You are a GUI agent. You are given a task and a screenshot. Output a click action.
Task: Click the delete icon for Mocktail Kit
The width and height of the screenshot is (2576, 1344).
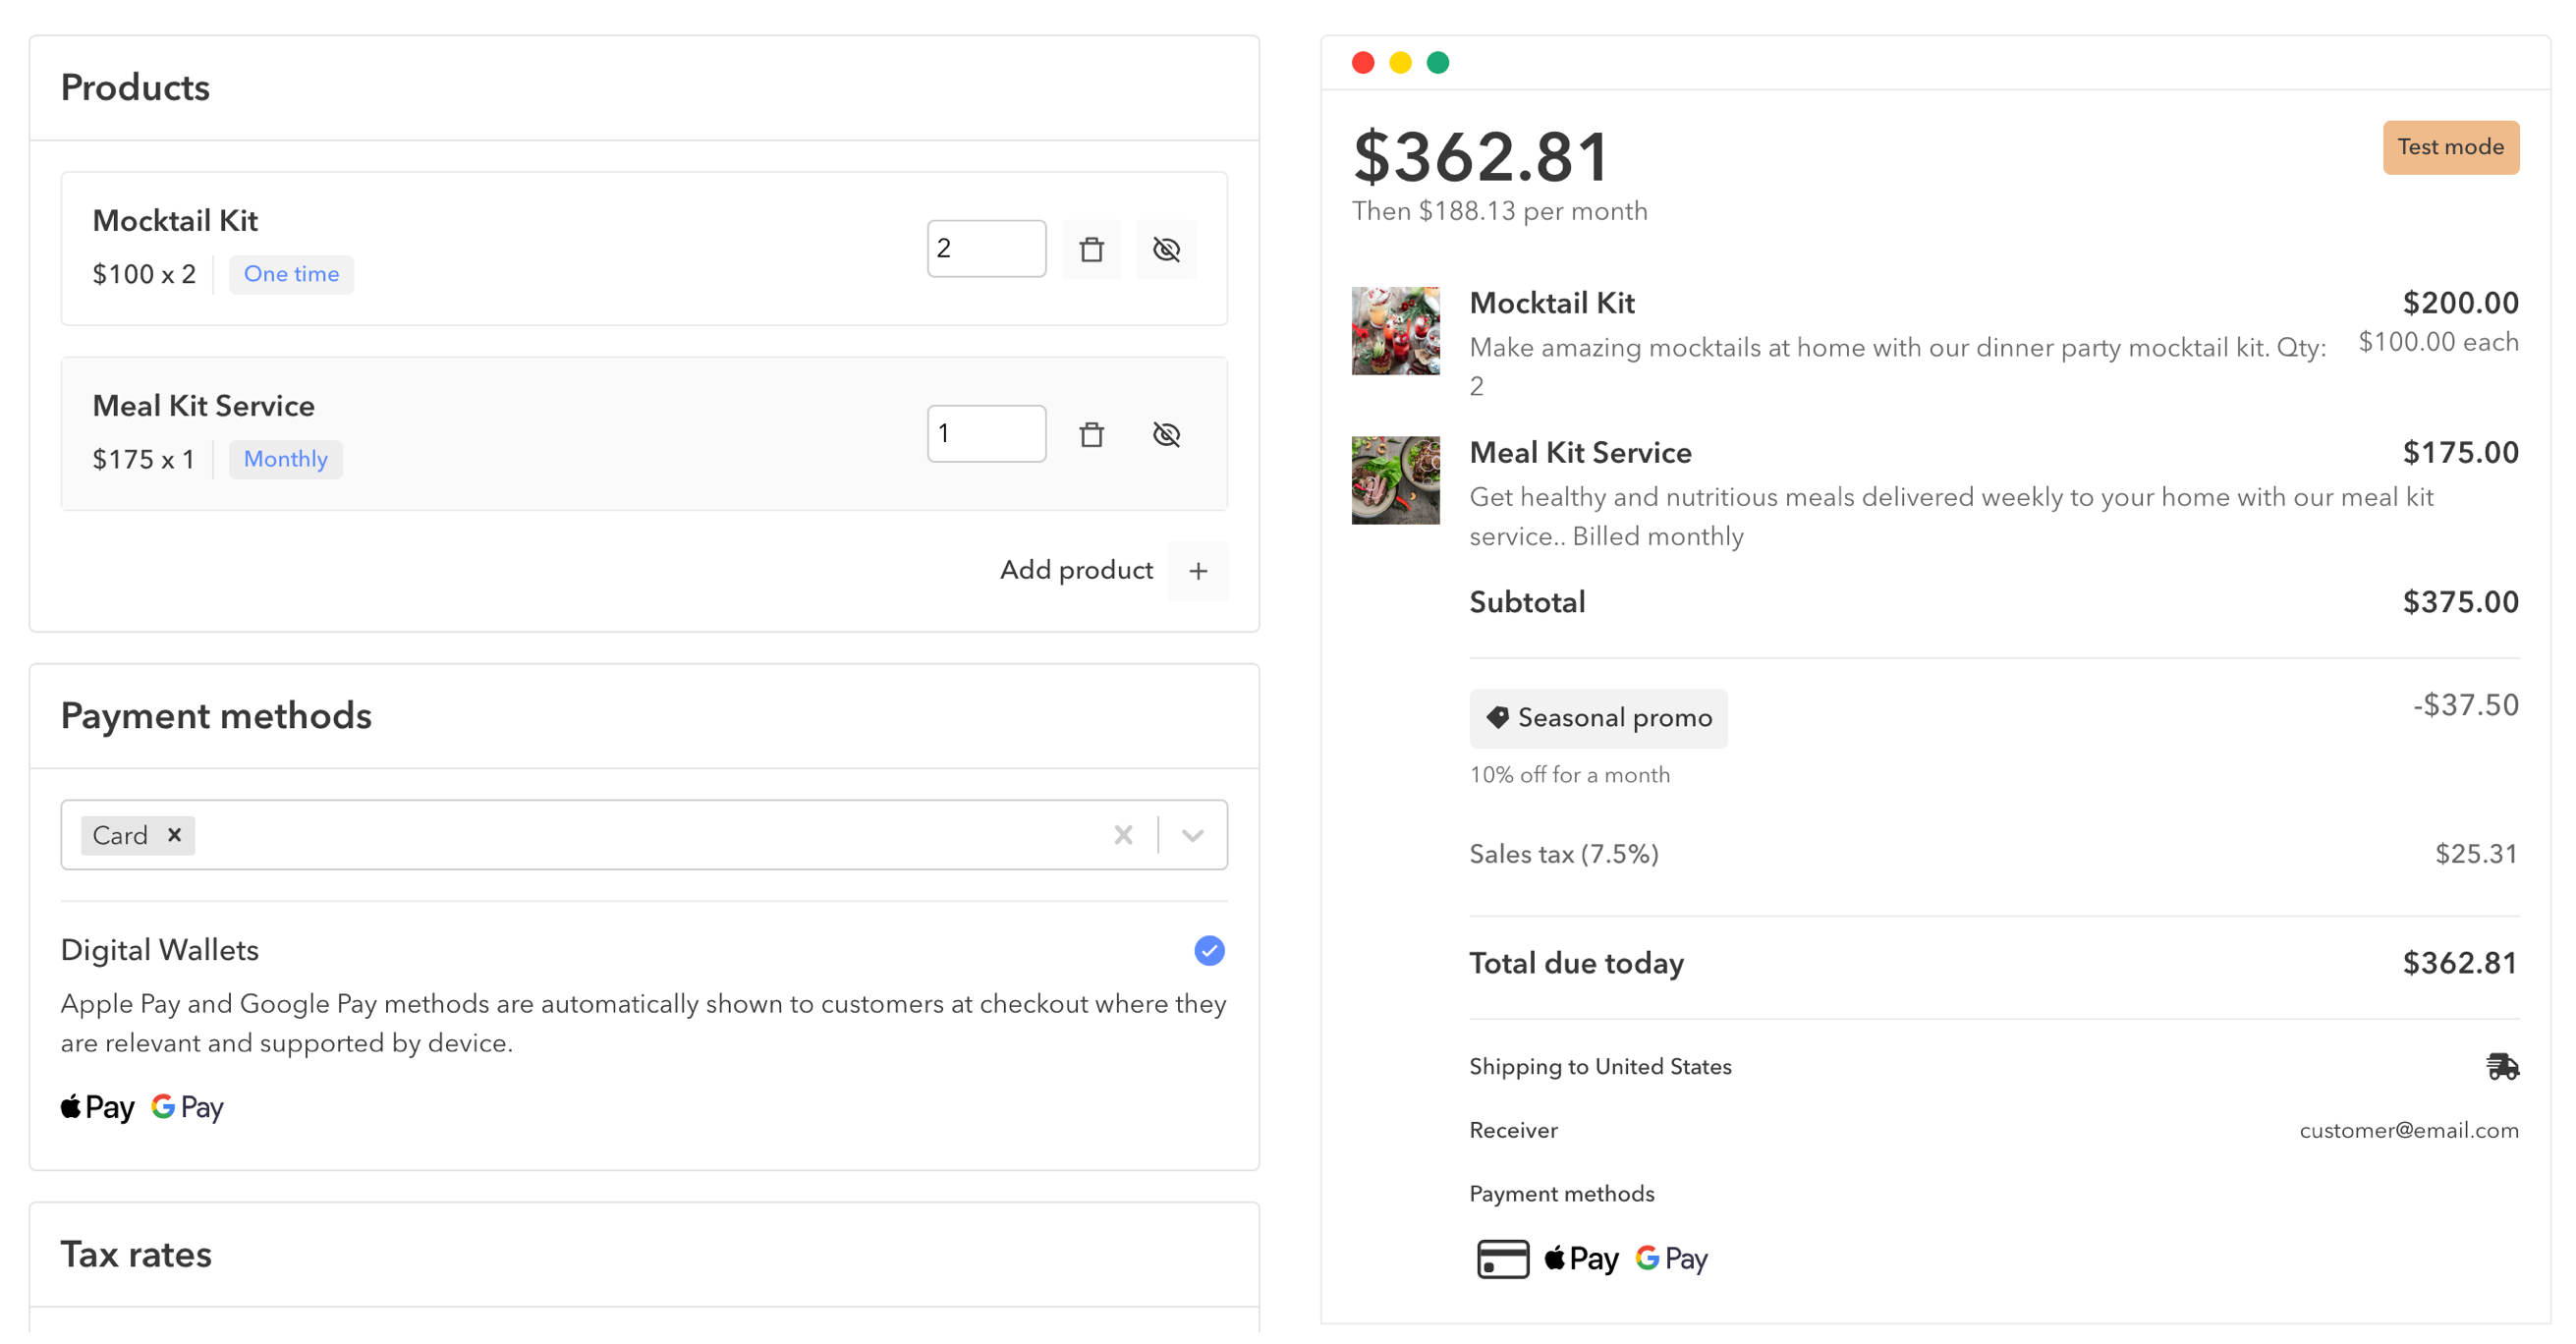pyautogui.click(x=1091, y=249)
